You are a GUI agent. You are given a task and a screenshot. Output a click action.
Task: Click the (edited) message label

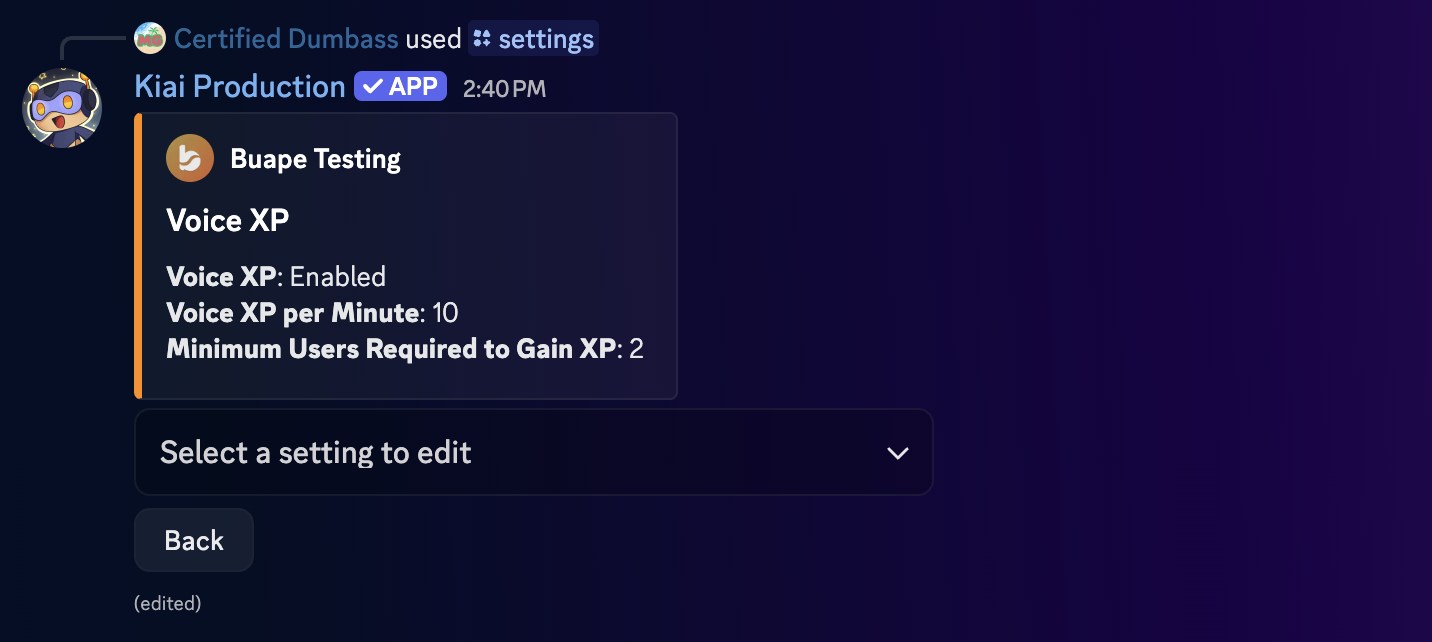(167, 603)
